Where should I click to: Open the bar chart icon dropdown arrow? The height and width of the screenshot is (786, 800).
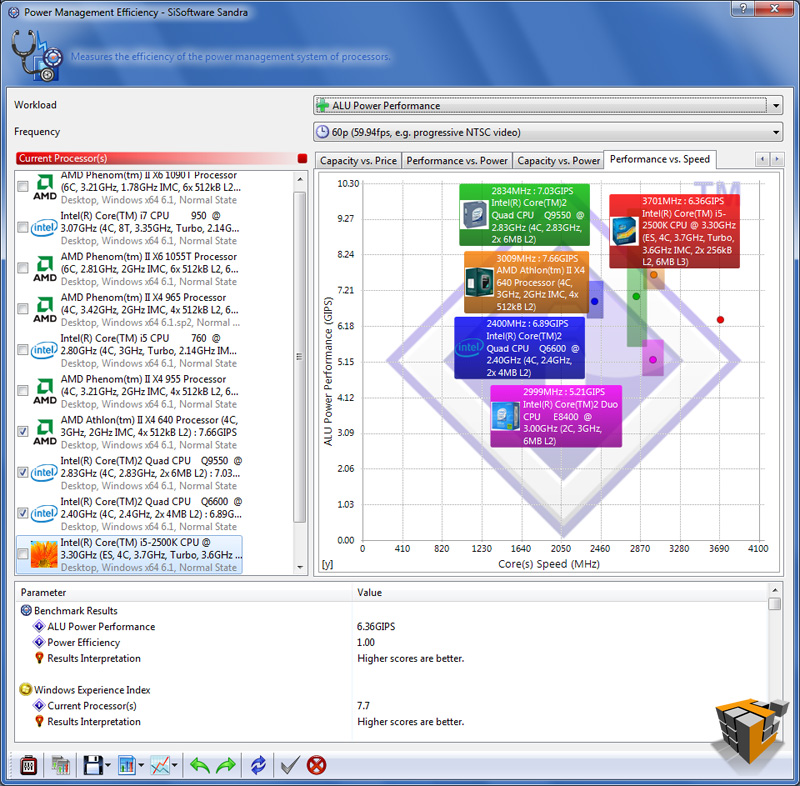click(141, 765)
